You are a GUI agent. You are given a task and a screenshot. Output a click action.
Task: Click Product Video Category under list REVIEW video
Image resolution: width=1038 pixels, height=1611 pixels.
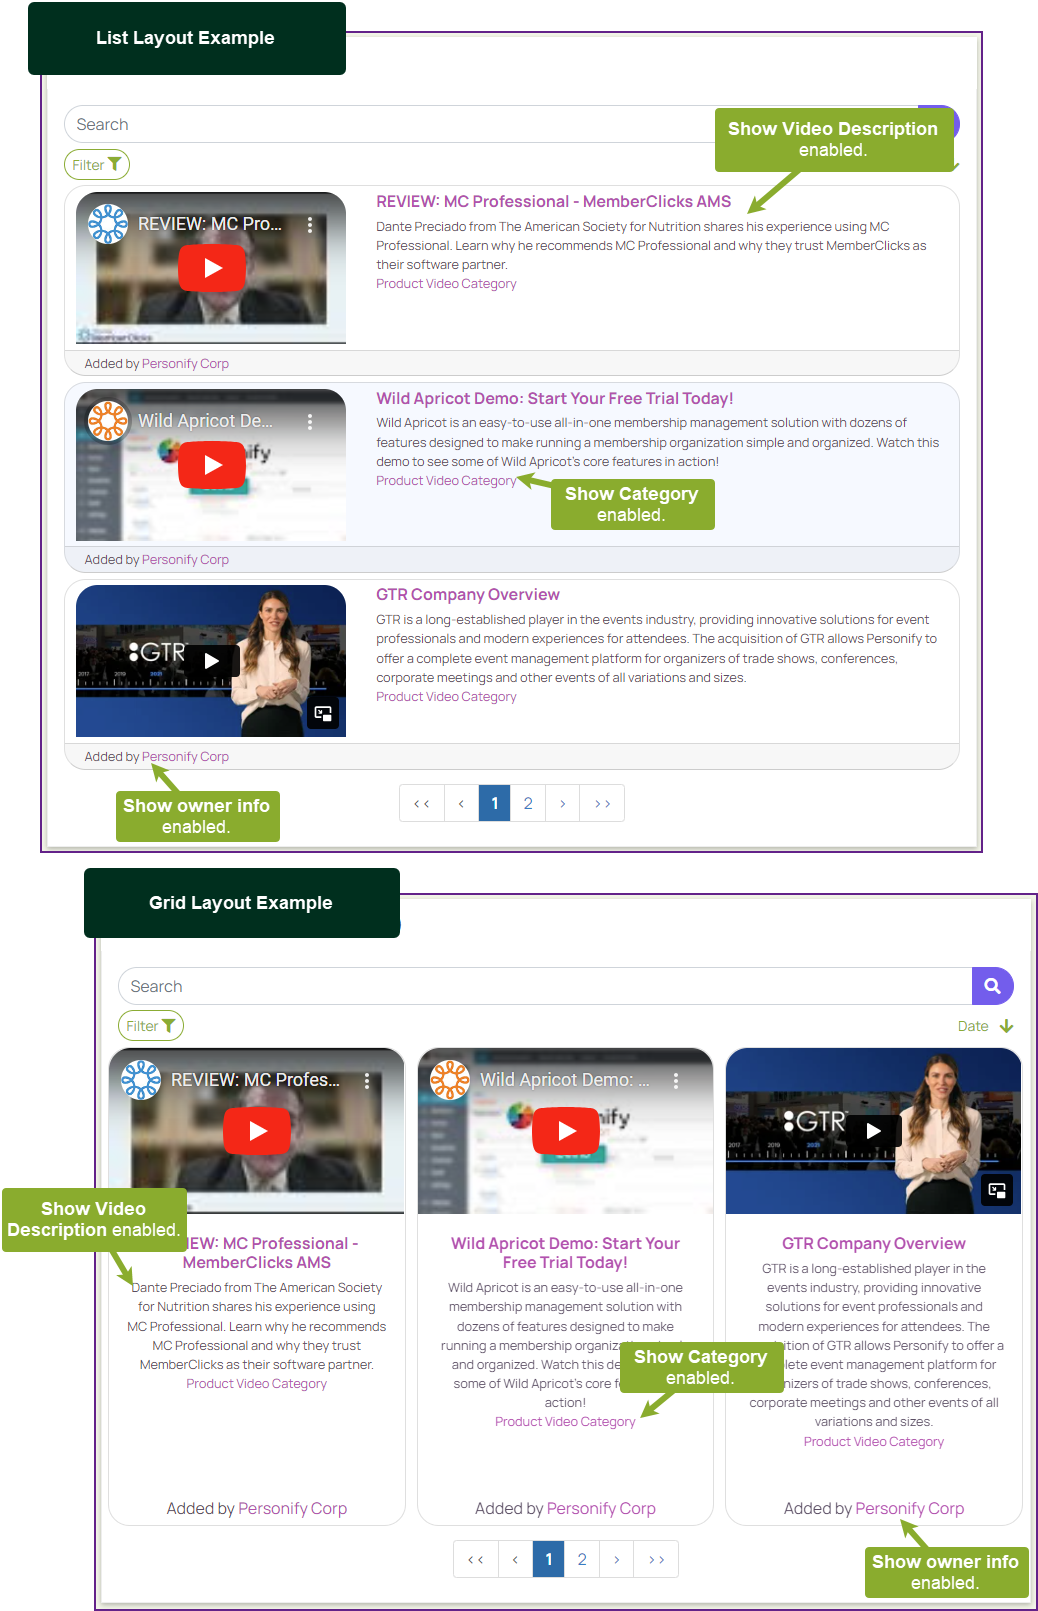(x=446, y=284)
